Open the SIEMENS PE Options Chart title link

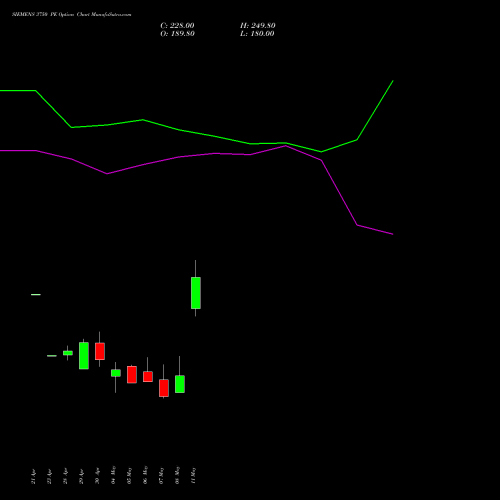[x=72, y=14]
